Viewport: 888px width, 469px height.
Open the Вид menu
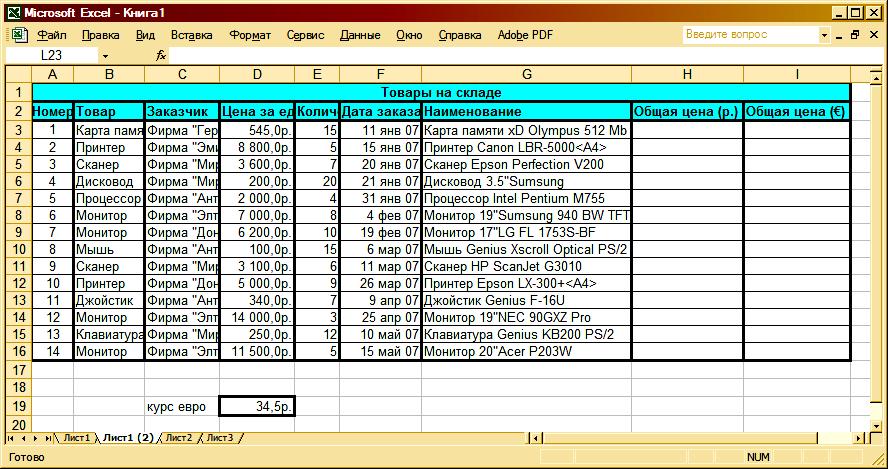[x=146, y=35]
